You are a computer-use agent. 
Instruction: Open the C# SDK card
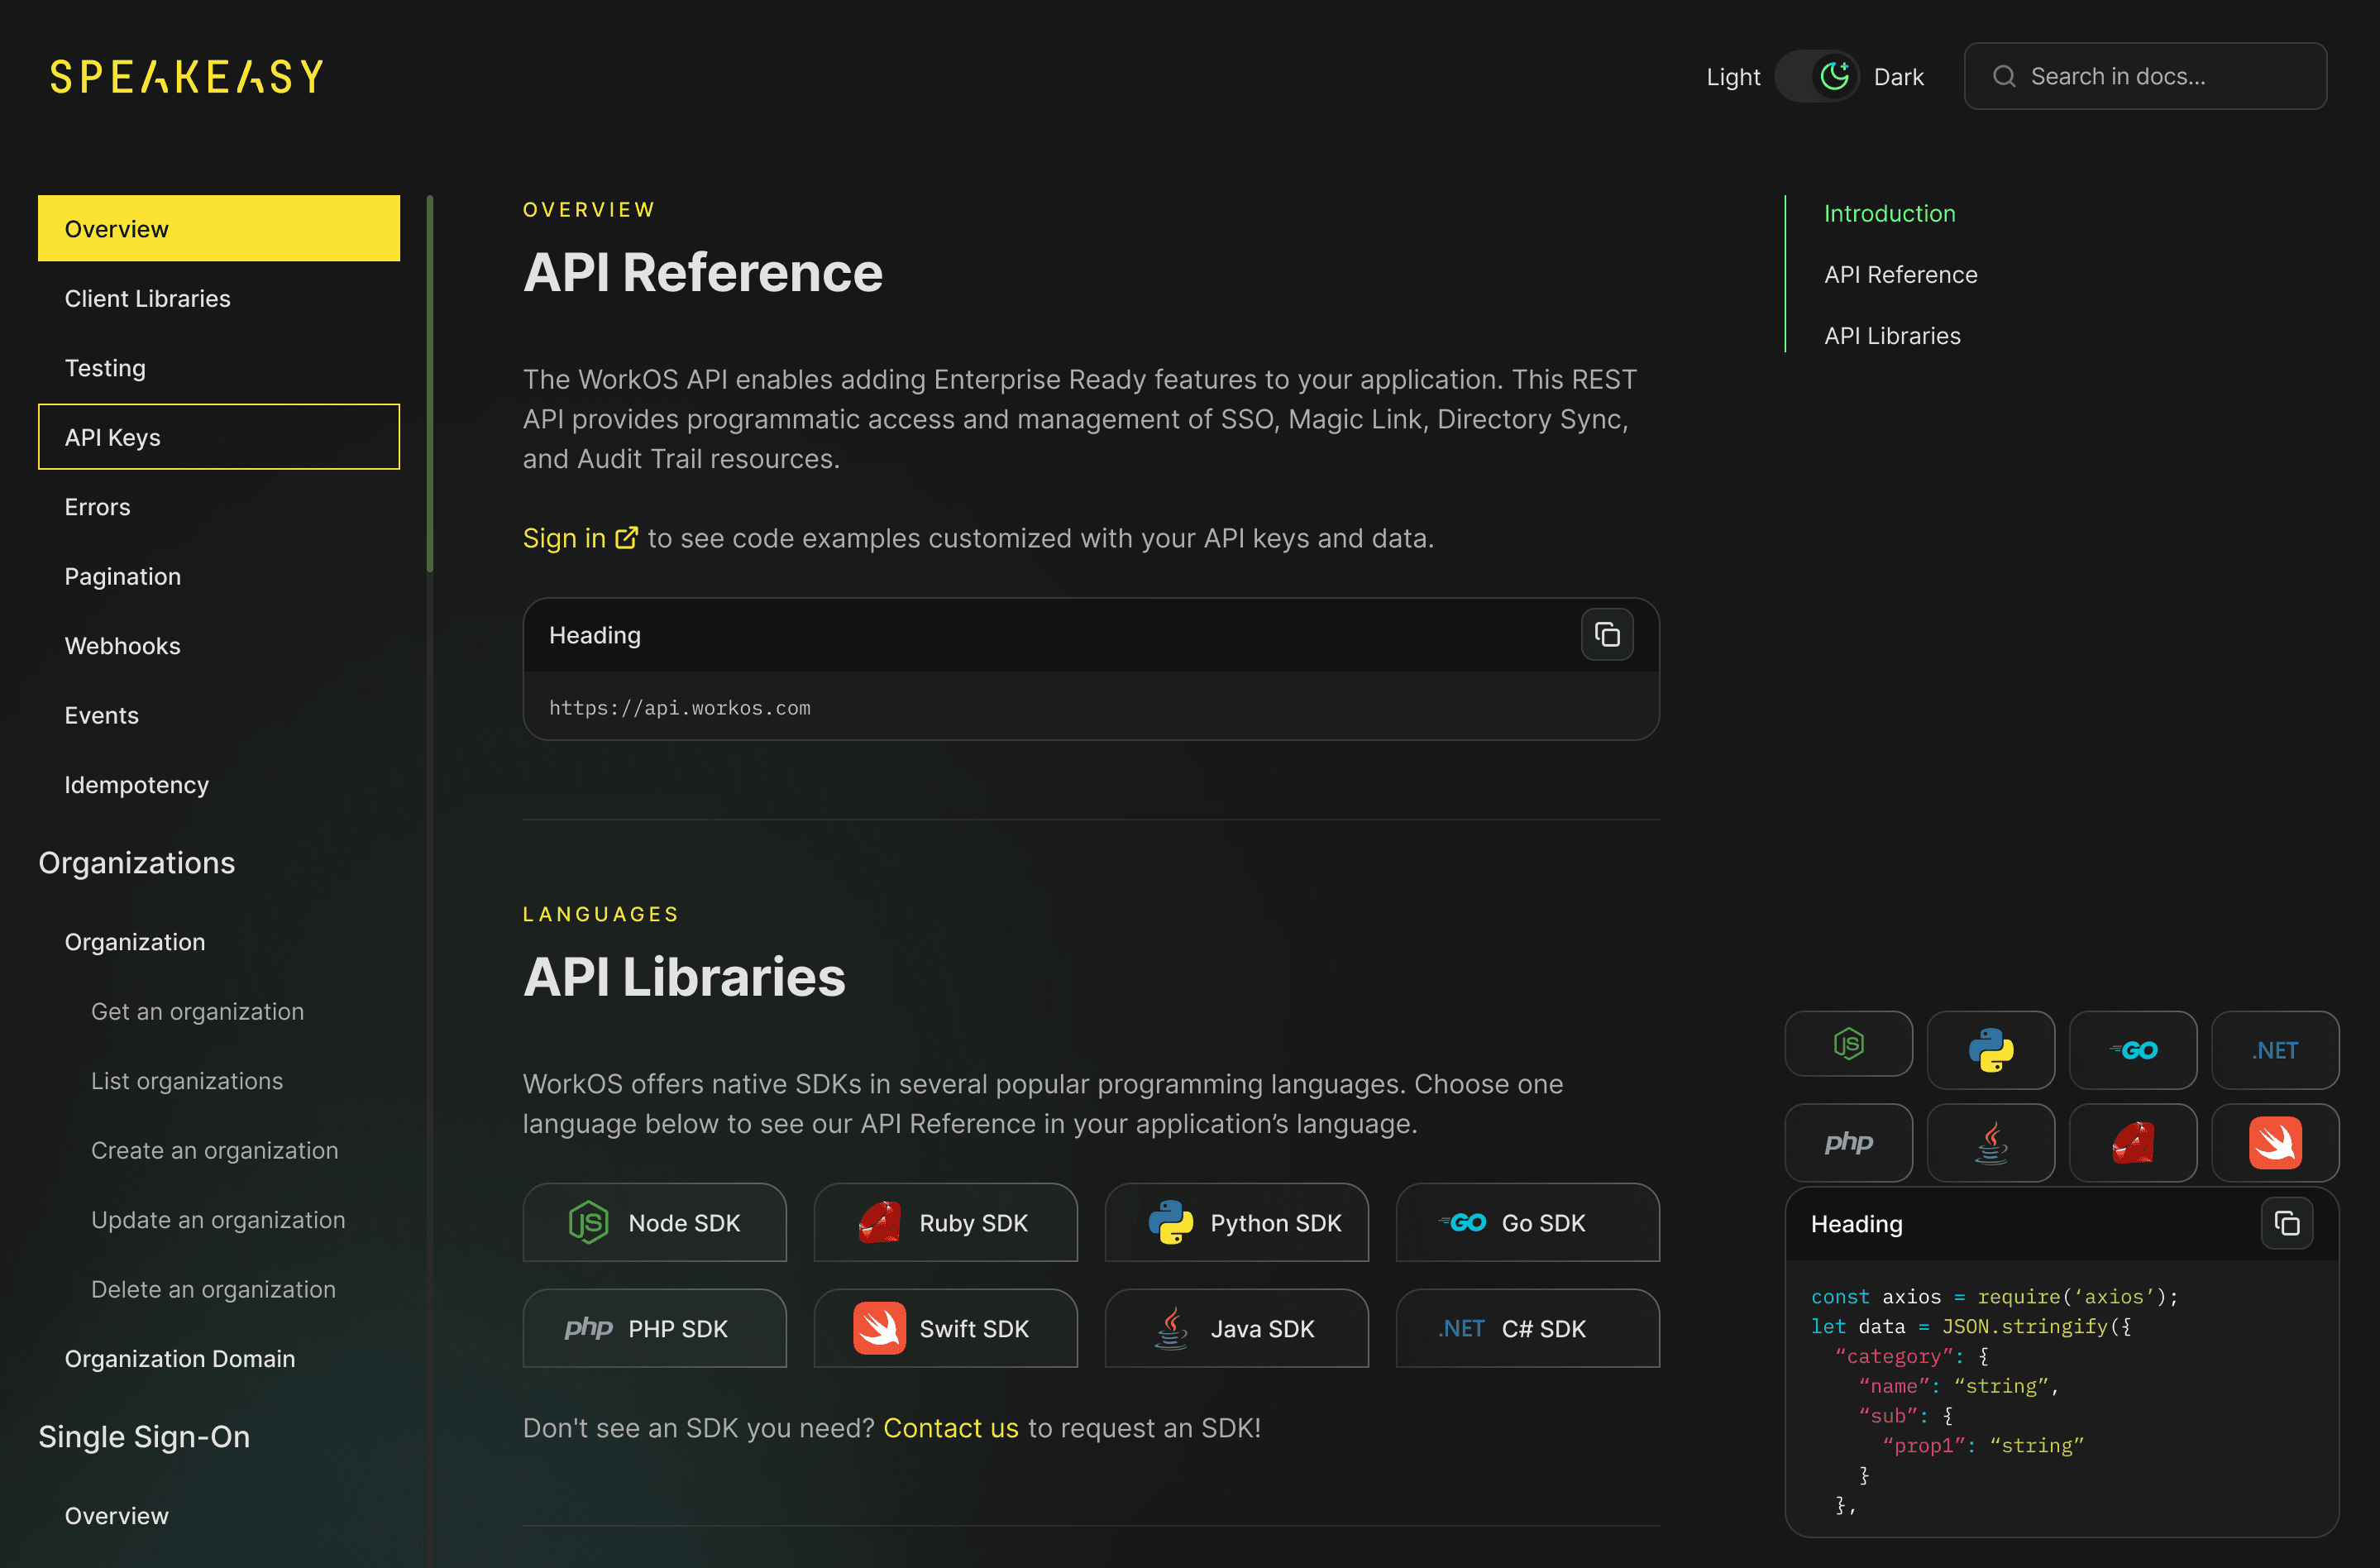tap(1528, 1328)
